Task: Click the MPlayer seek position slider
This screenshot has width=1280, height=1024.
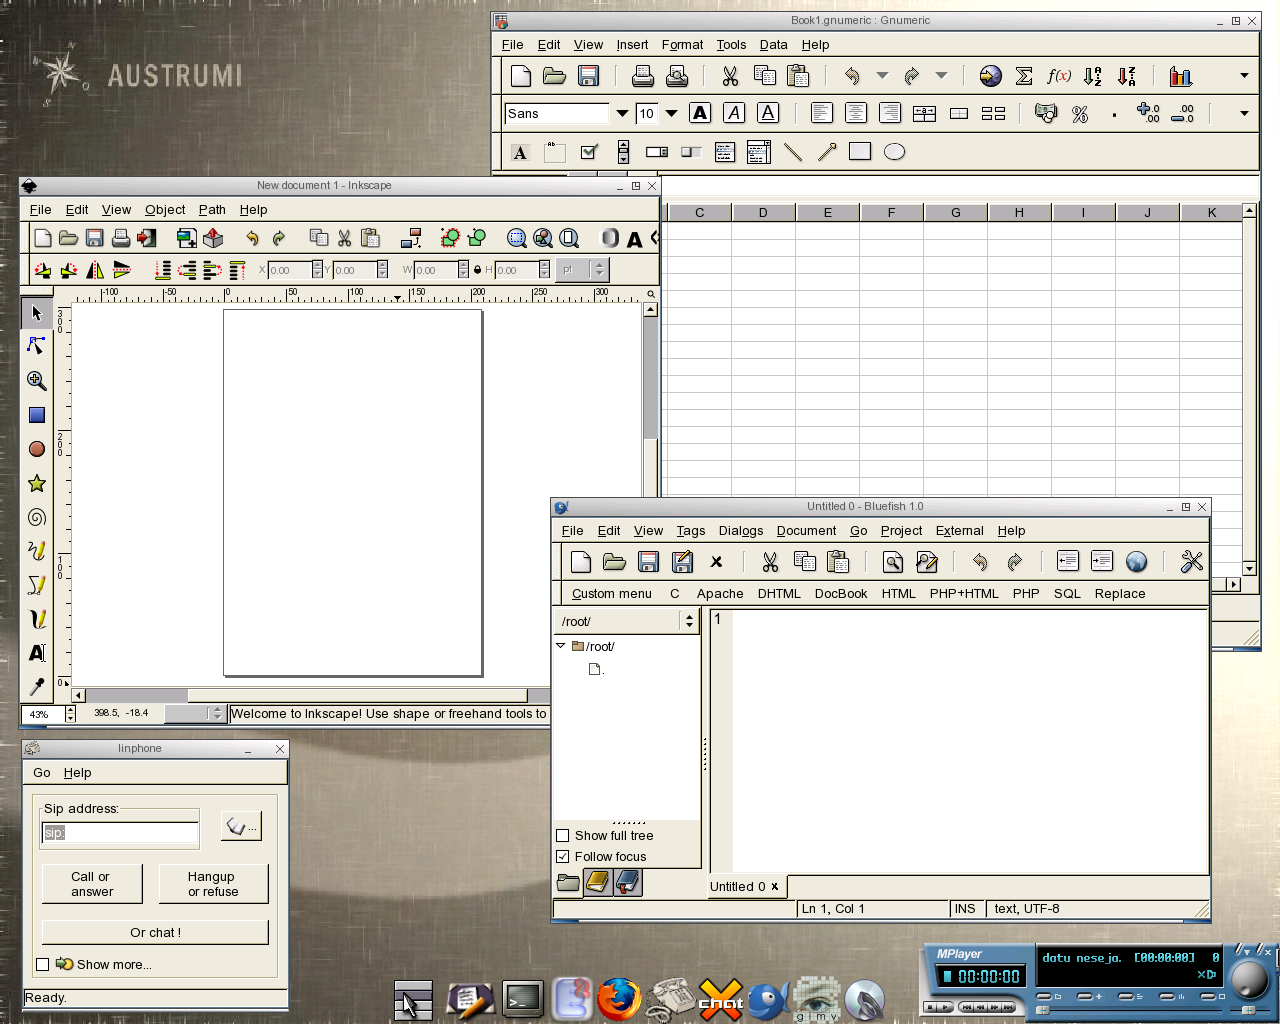Action: click(x=1130, y=1010)
